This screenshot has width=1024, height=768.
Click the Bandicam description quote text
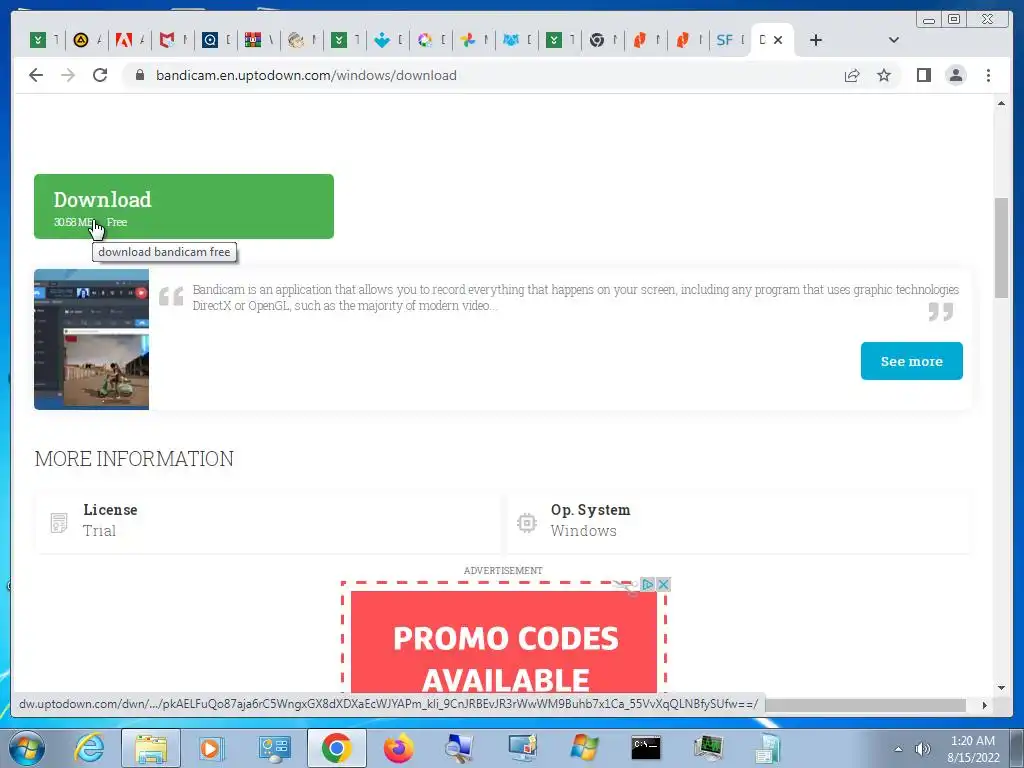575,297
